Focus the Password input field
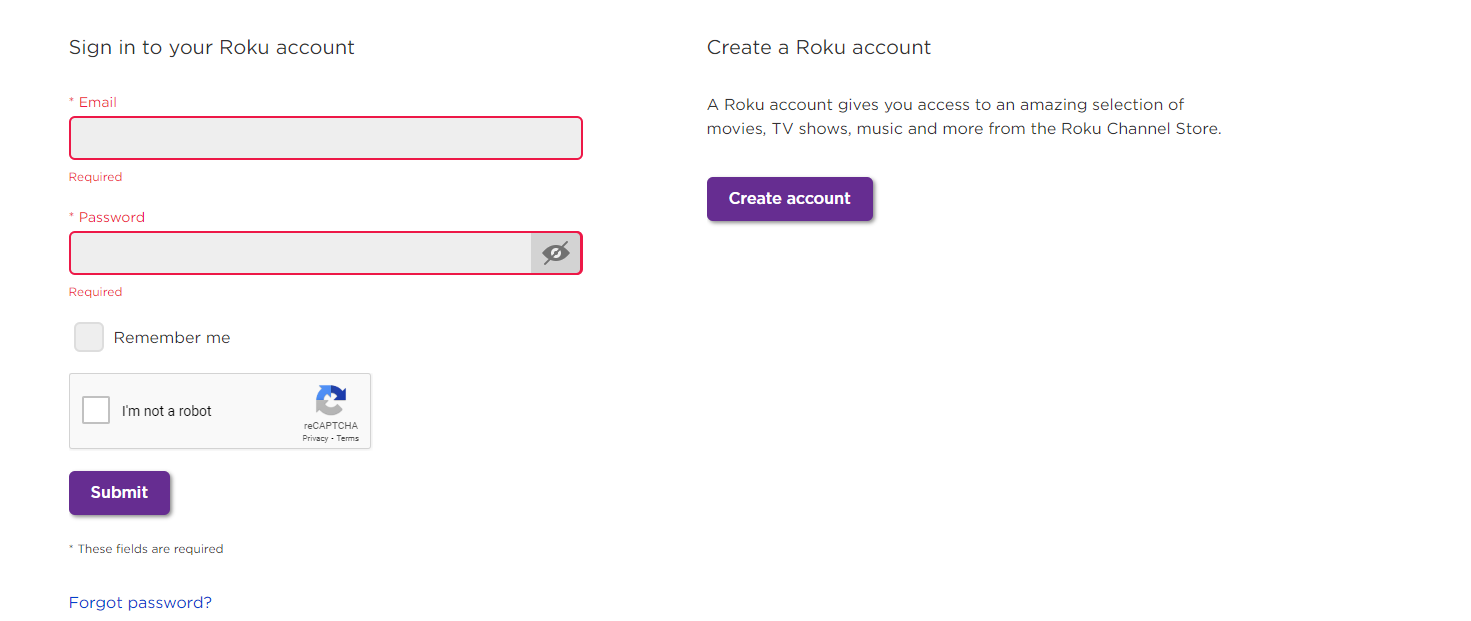 (300, 253)
